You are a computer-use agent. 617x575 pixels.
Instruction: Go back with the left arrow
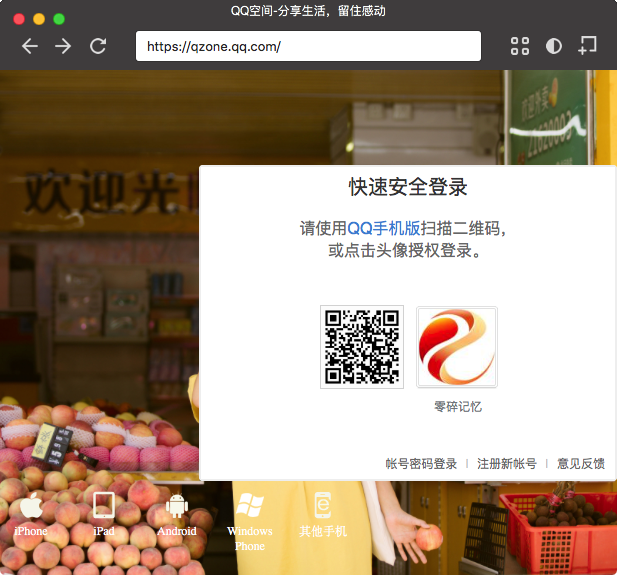click(x=30, y=46)
